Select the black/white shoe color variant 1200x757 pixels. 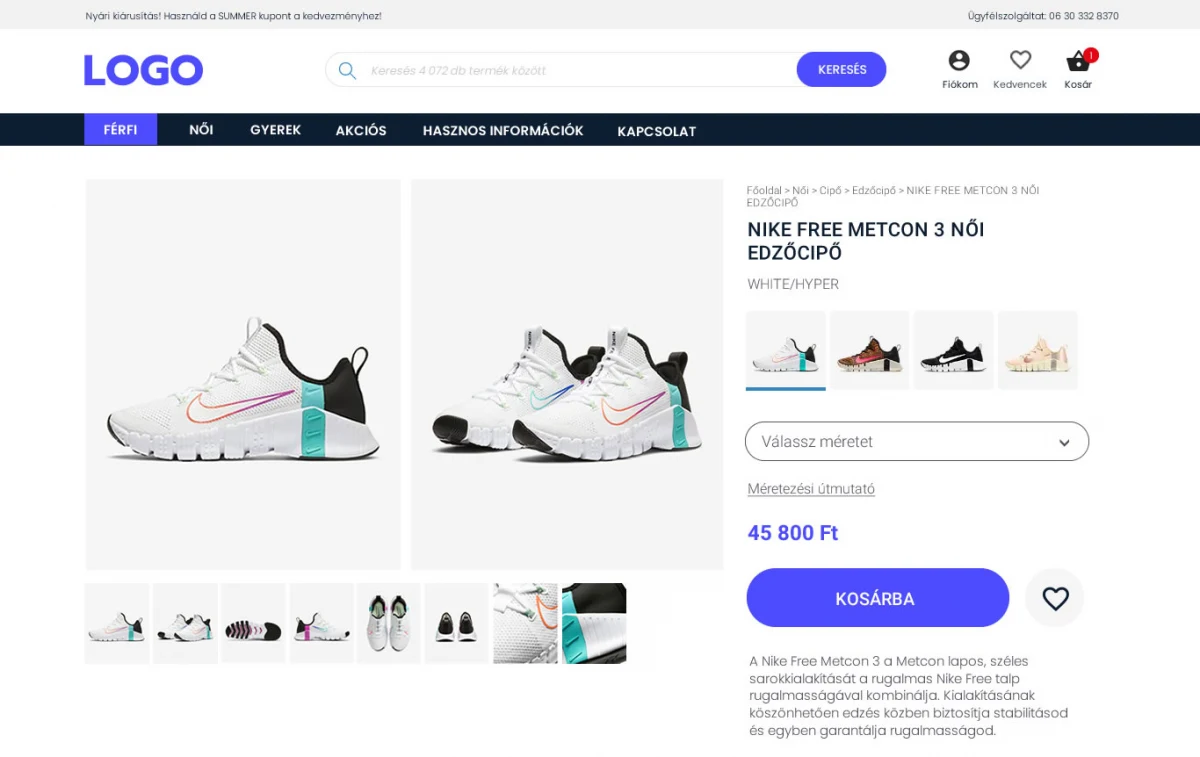953,350
